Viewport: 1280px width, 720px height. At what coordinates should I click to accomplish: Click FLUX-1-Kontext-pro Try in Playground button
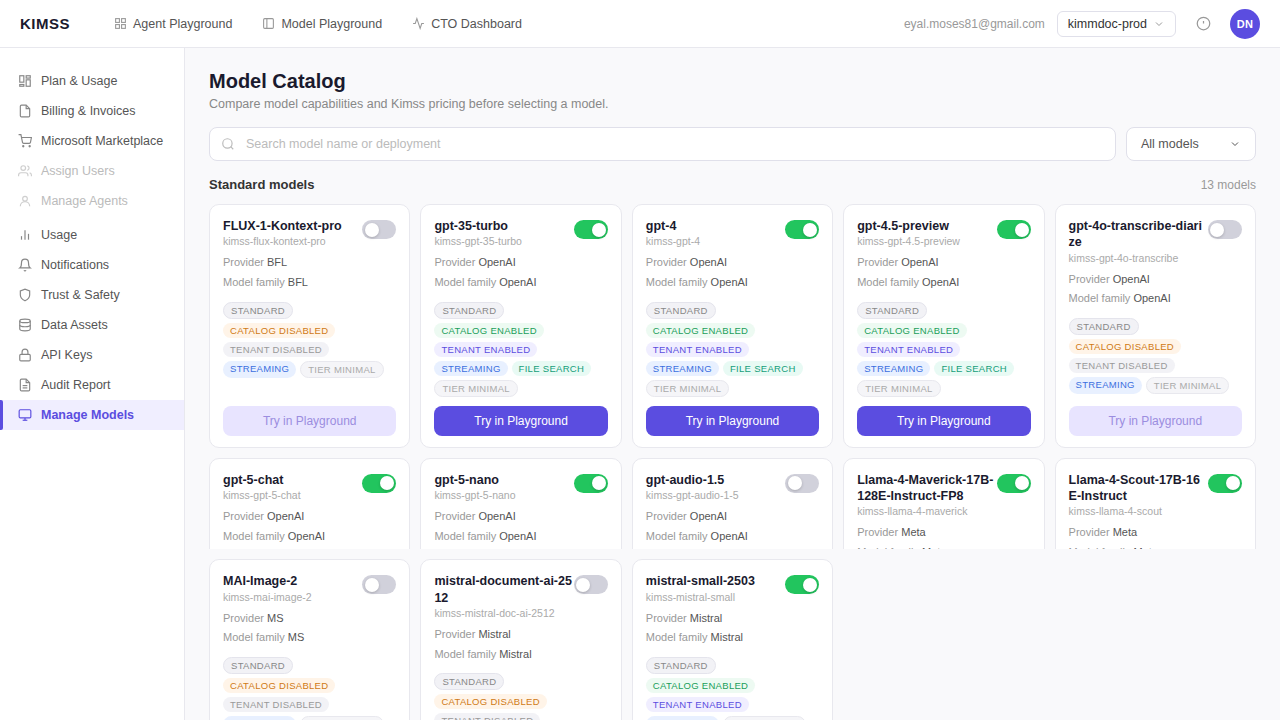point(309,421)
